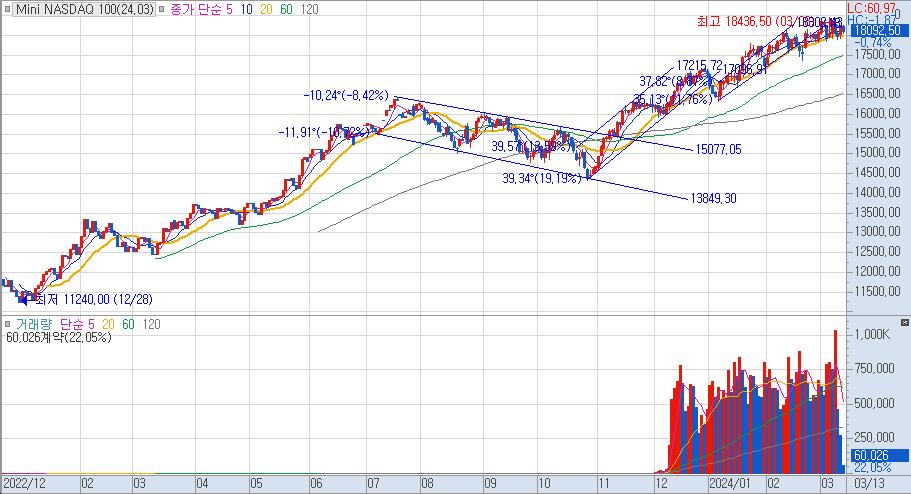Click the small square icon before 거래량

tap(8, 324)
